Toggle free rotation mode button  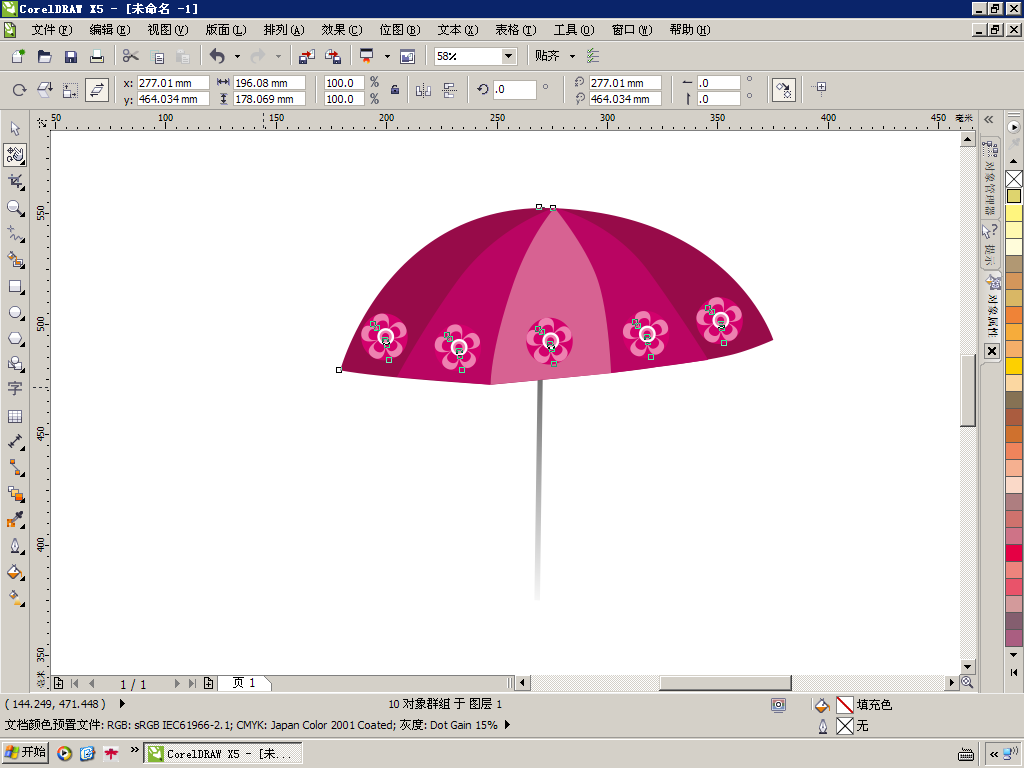click(20, 90)
